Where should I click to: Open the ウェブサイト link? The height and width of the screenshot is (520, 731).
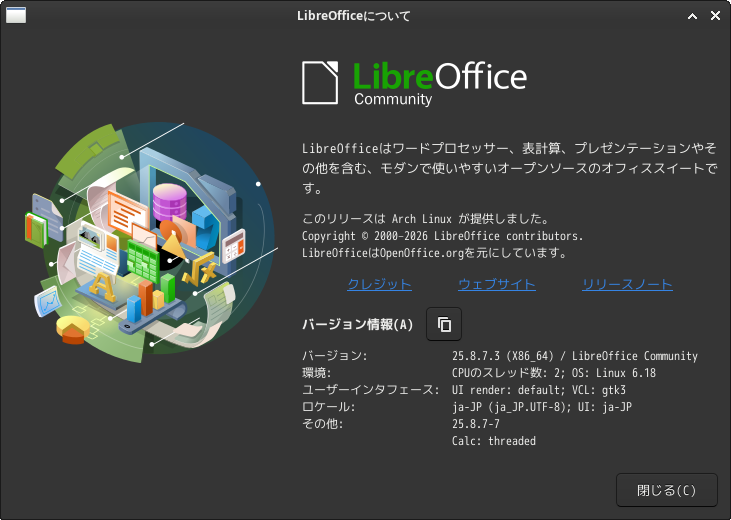[x=497, y=284]
